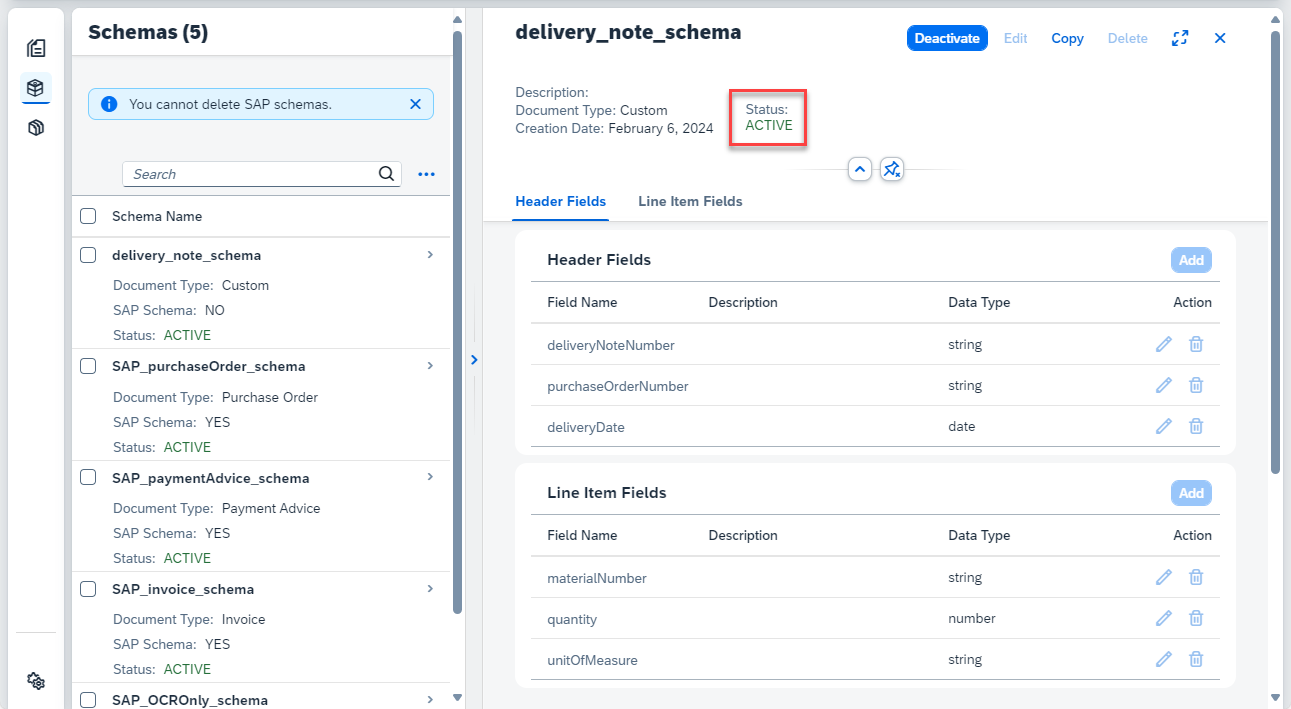Check the SAP_OCROnly_schema checkbox
This screenshot has width=1291, height=709.
(x=88, y=700)
